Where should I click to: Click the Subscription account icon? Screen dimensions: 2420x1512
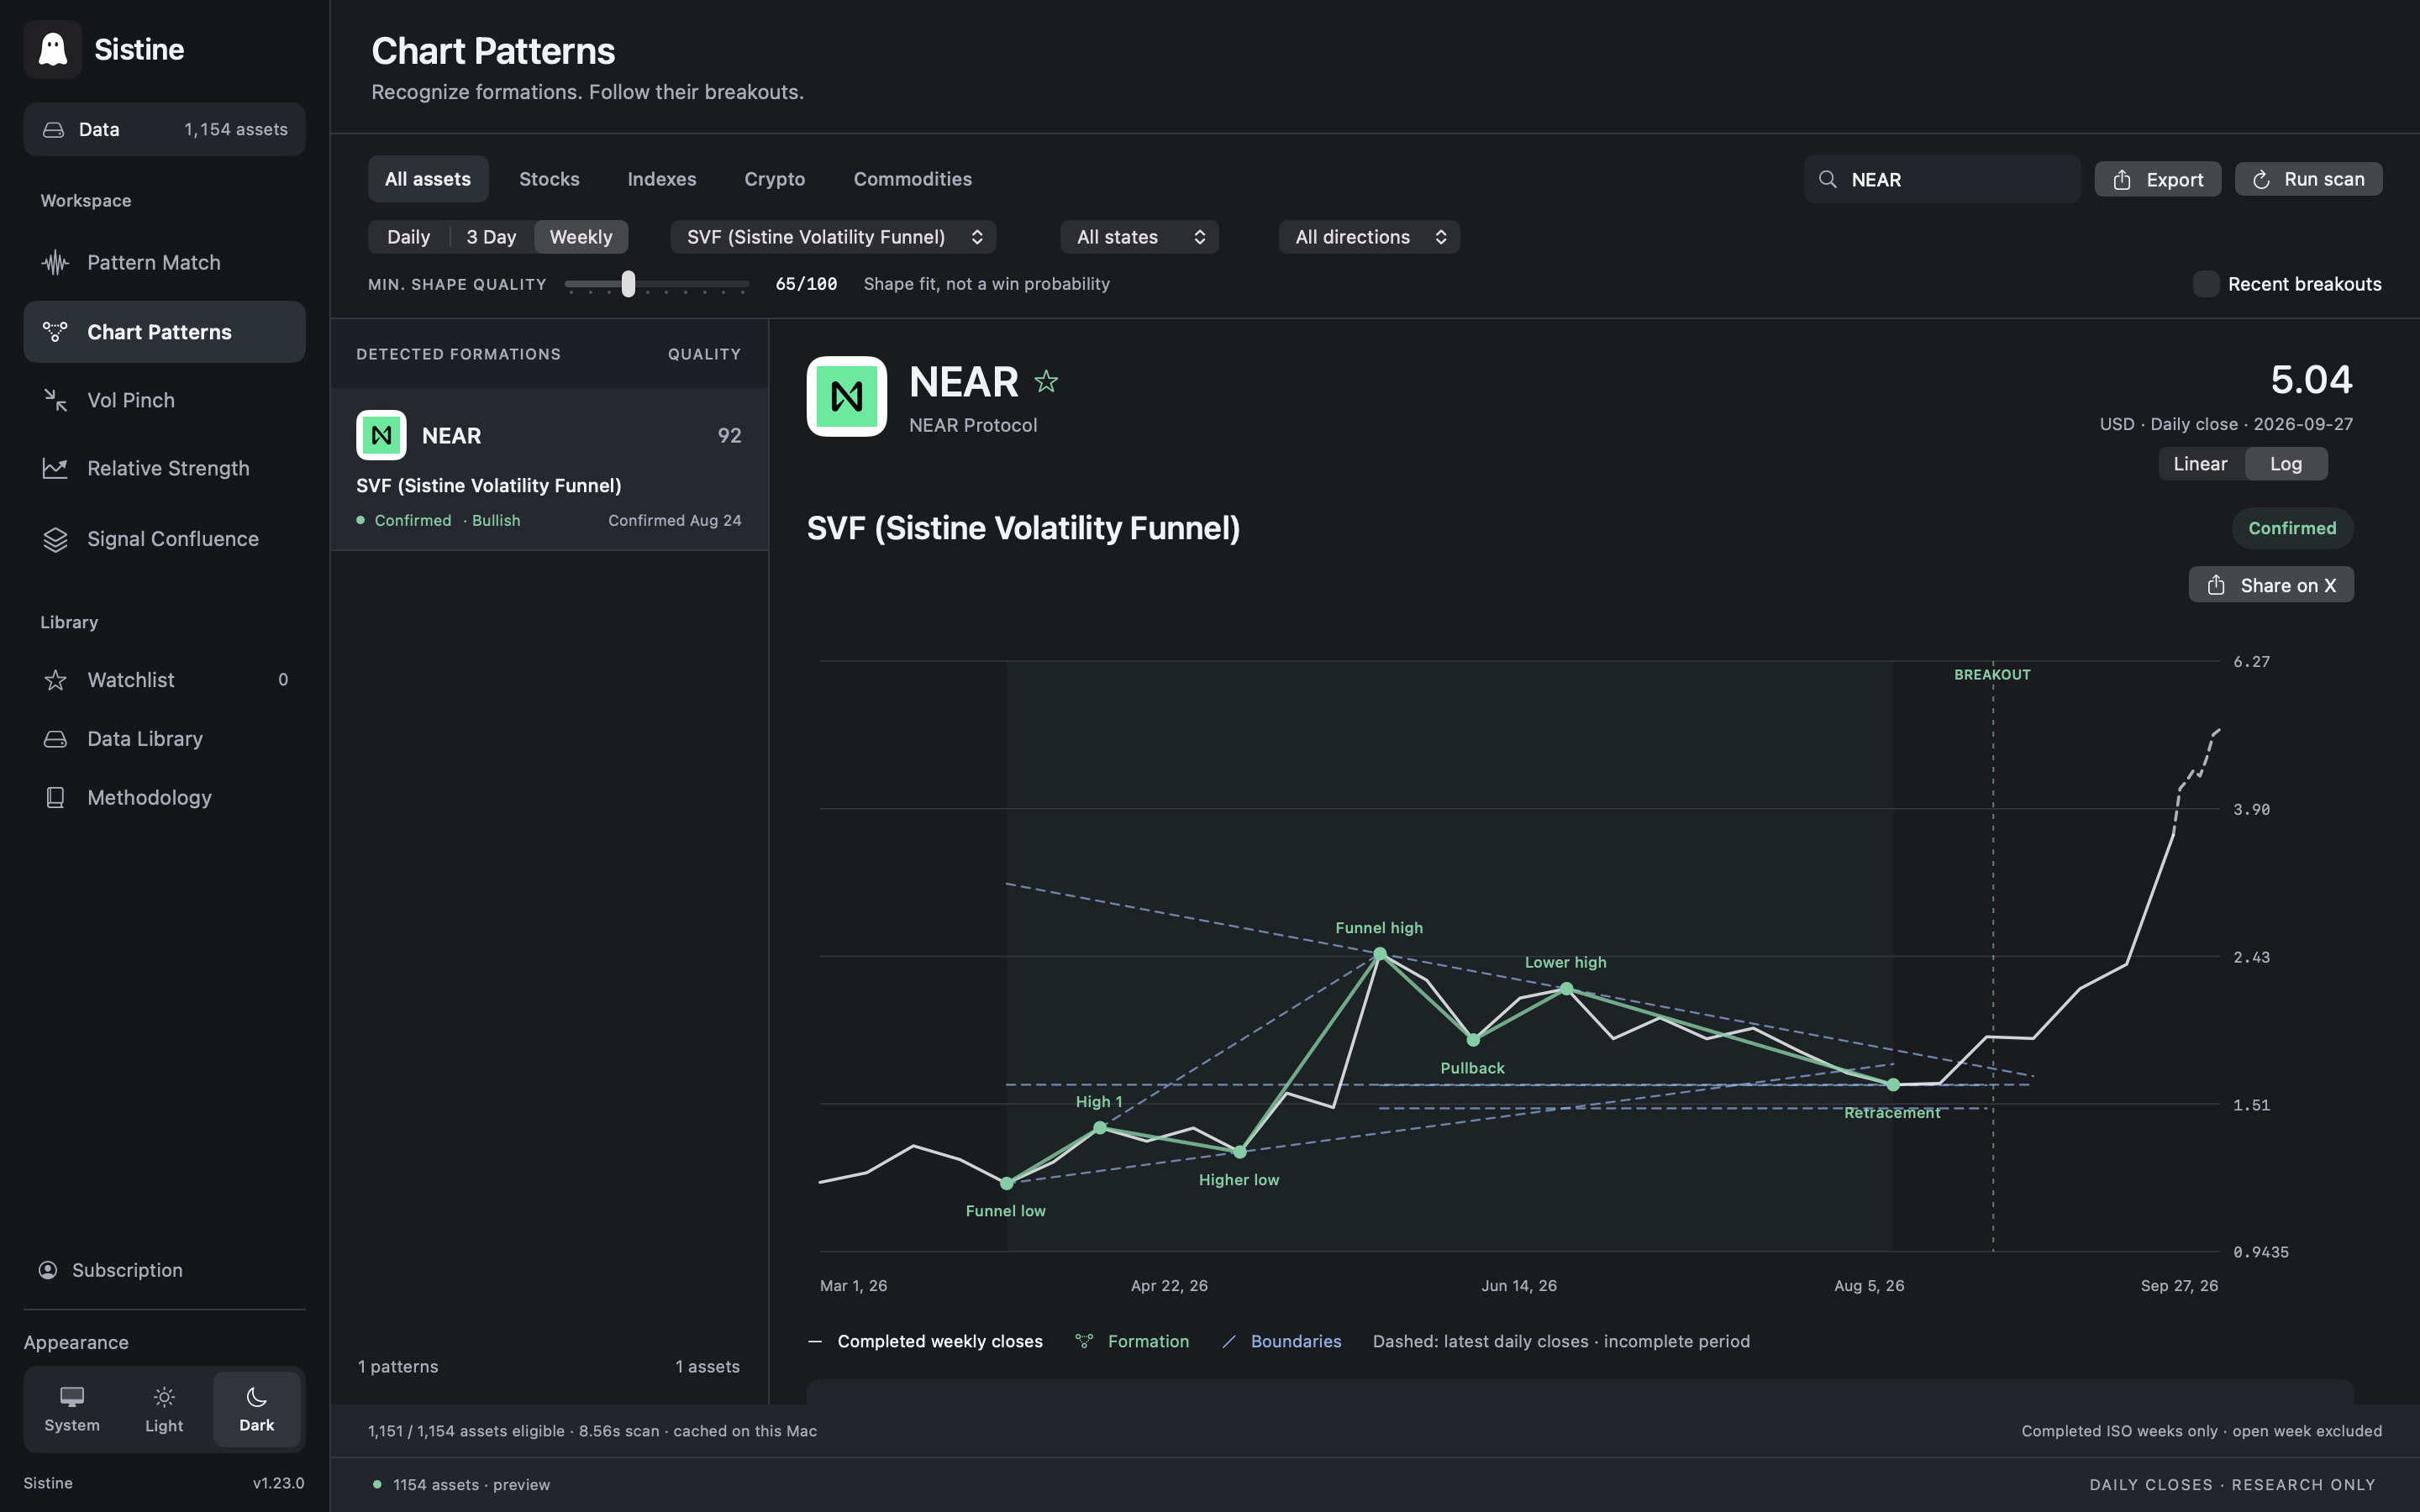coord(48,1270)
